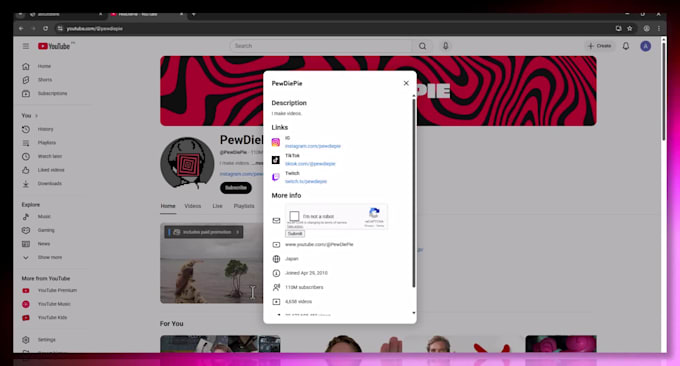Open Music under Explore
The width and height of the screenshot is (680, 366).
[x=44, y=216]
